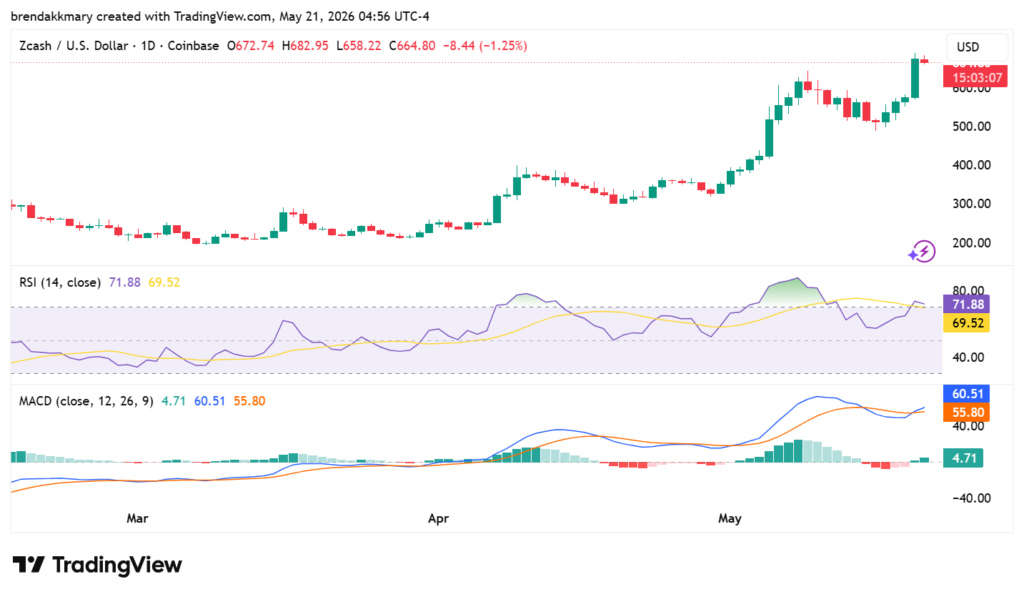Click the purple RSI value tag 71.88
This screenshot has height=597, width=1024.
click(x=967, y=304)
